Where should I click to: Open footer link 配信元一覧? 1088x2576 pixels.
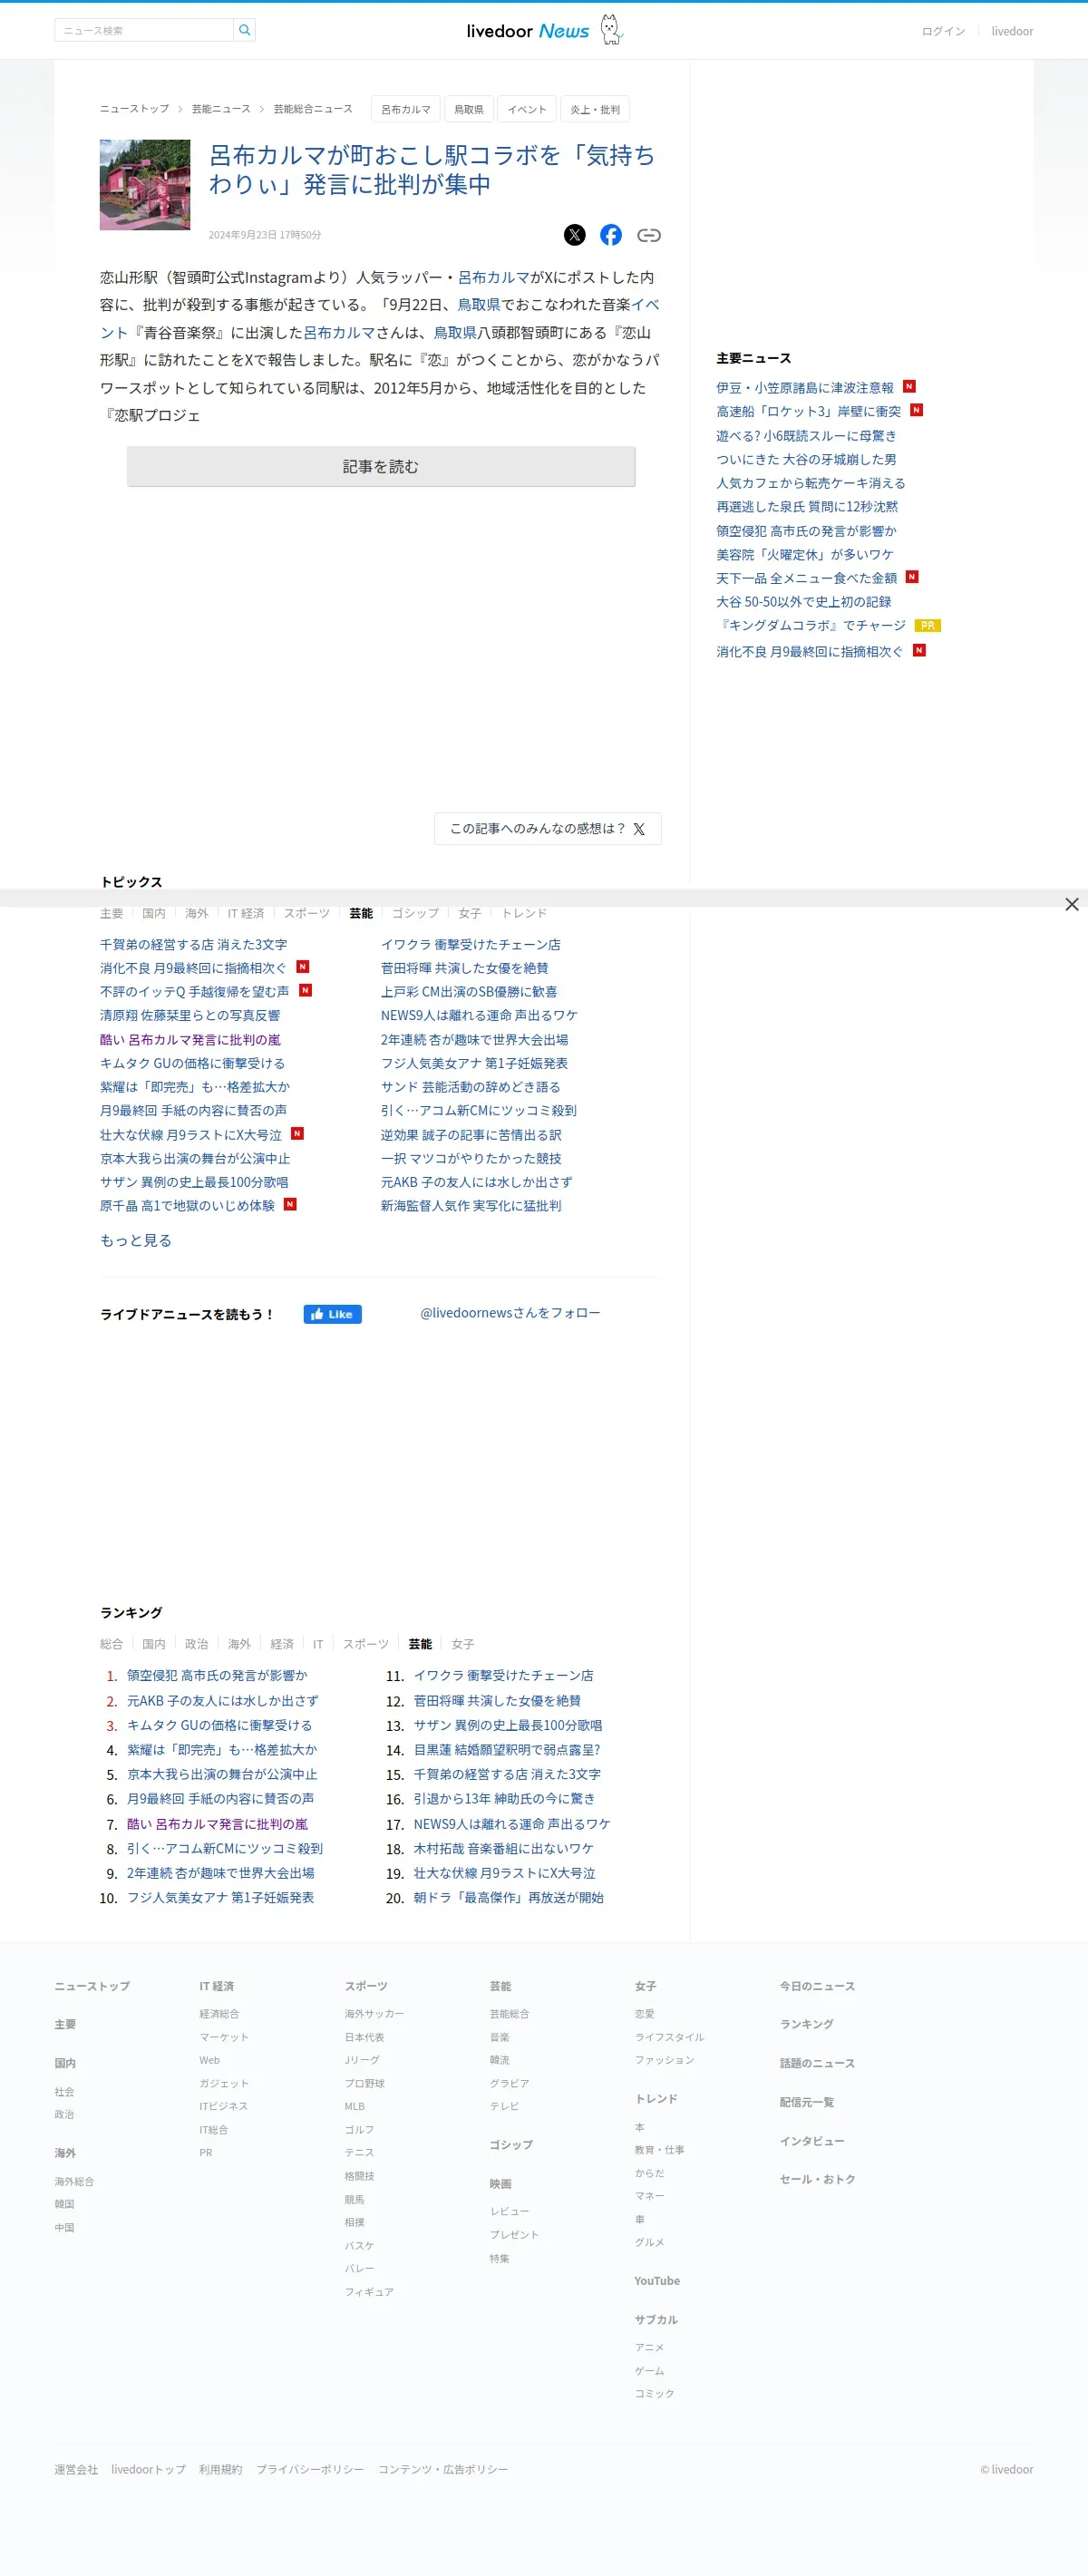click(806, 2102)
